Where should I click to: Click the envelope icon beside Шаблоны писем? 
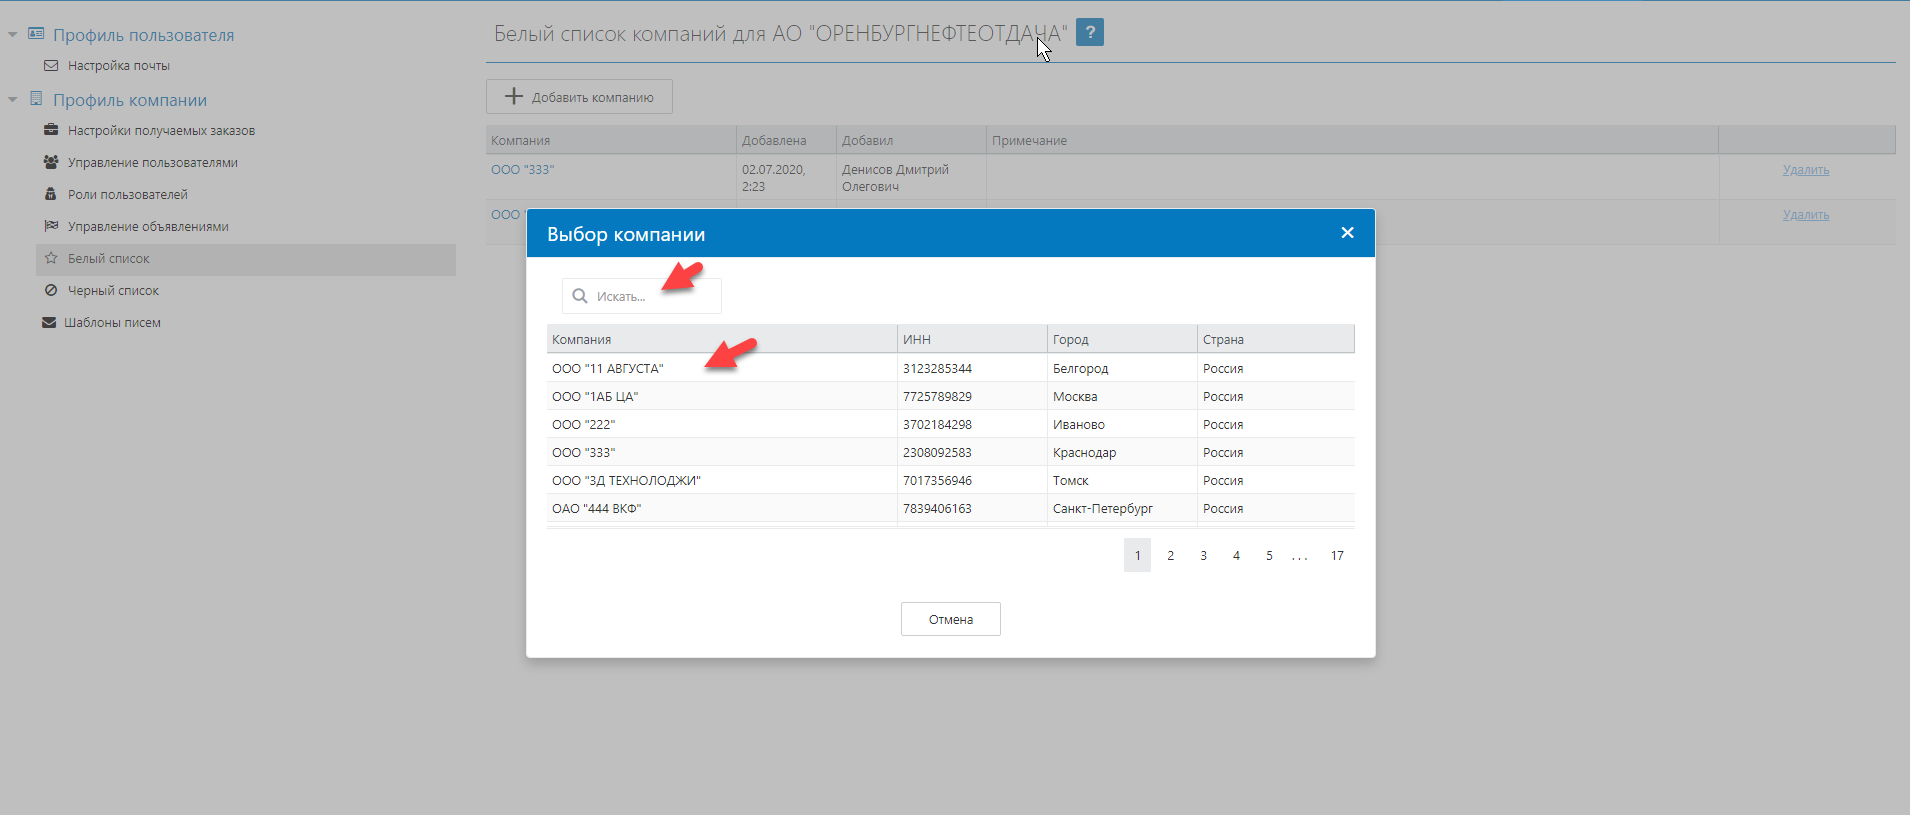(x=49, y=322)
